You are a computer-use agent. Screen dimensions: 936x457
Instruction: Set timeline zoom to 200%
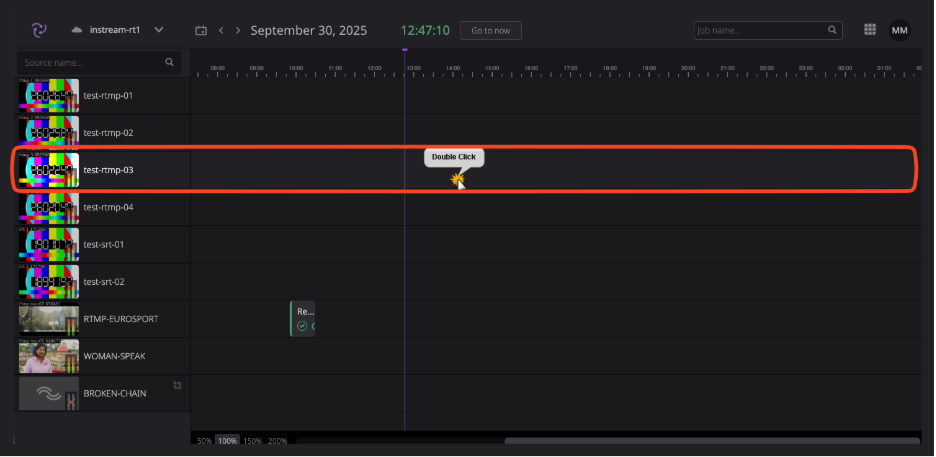[278, 441]
